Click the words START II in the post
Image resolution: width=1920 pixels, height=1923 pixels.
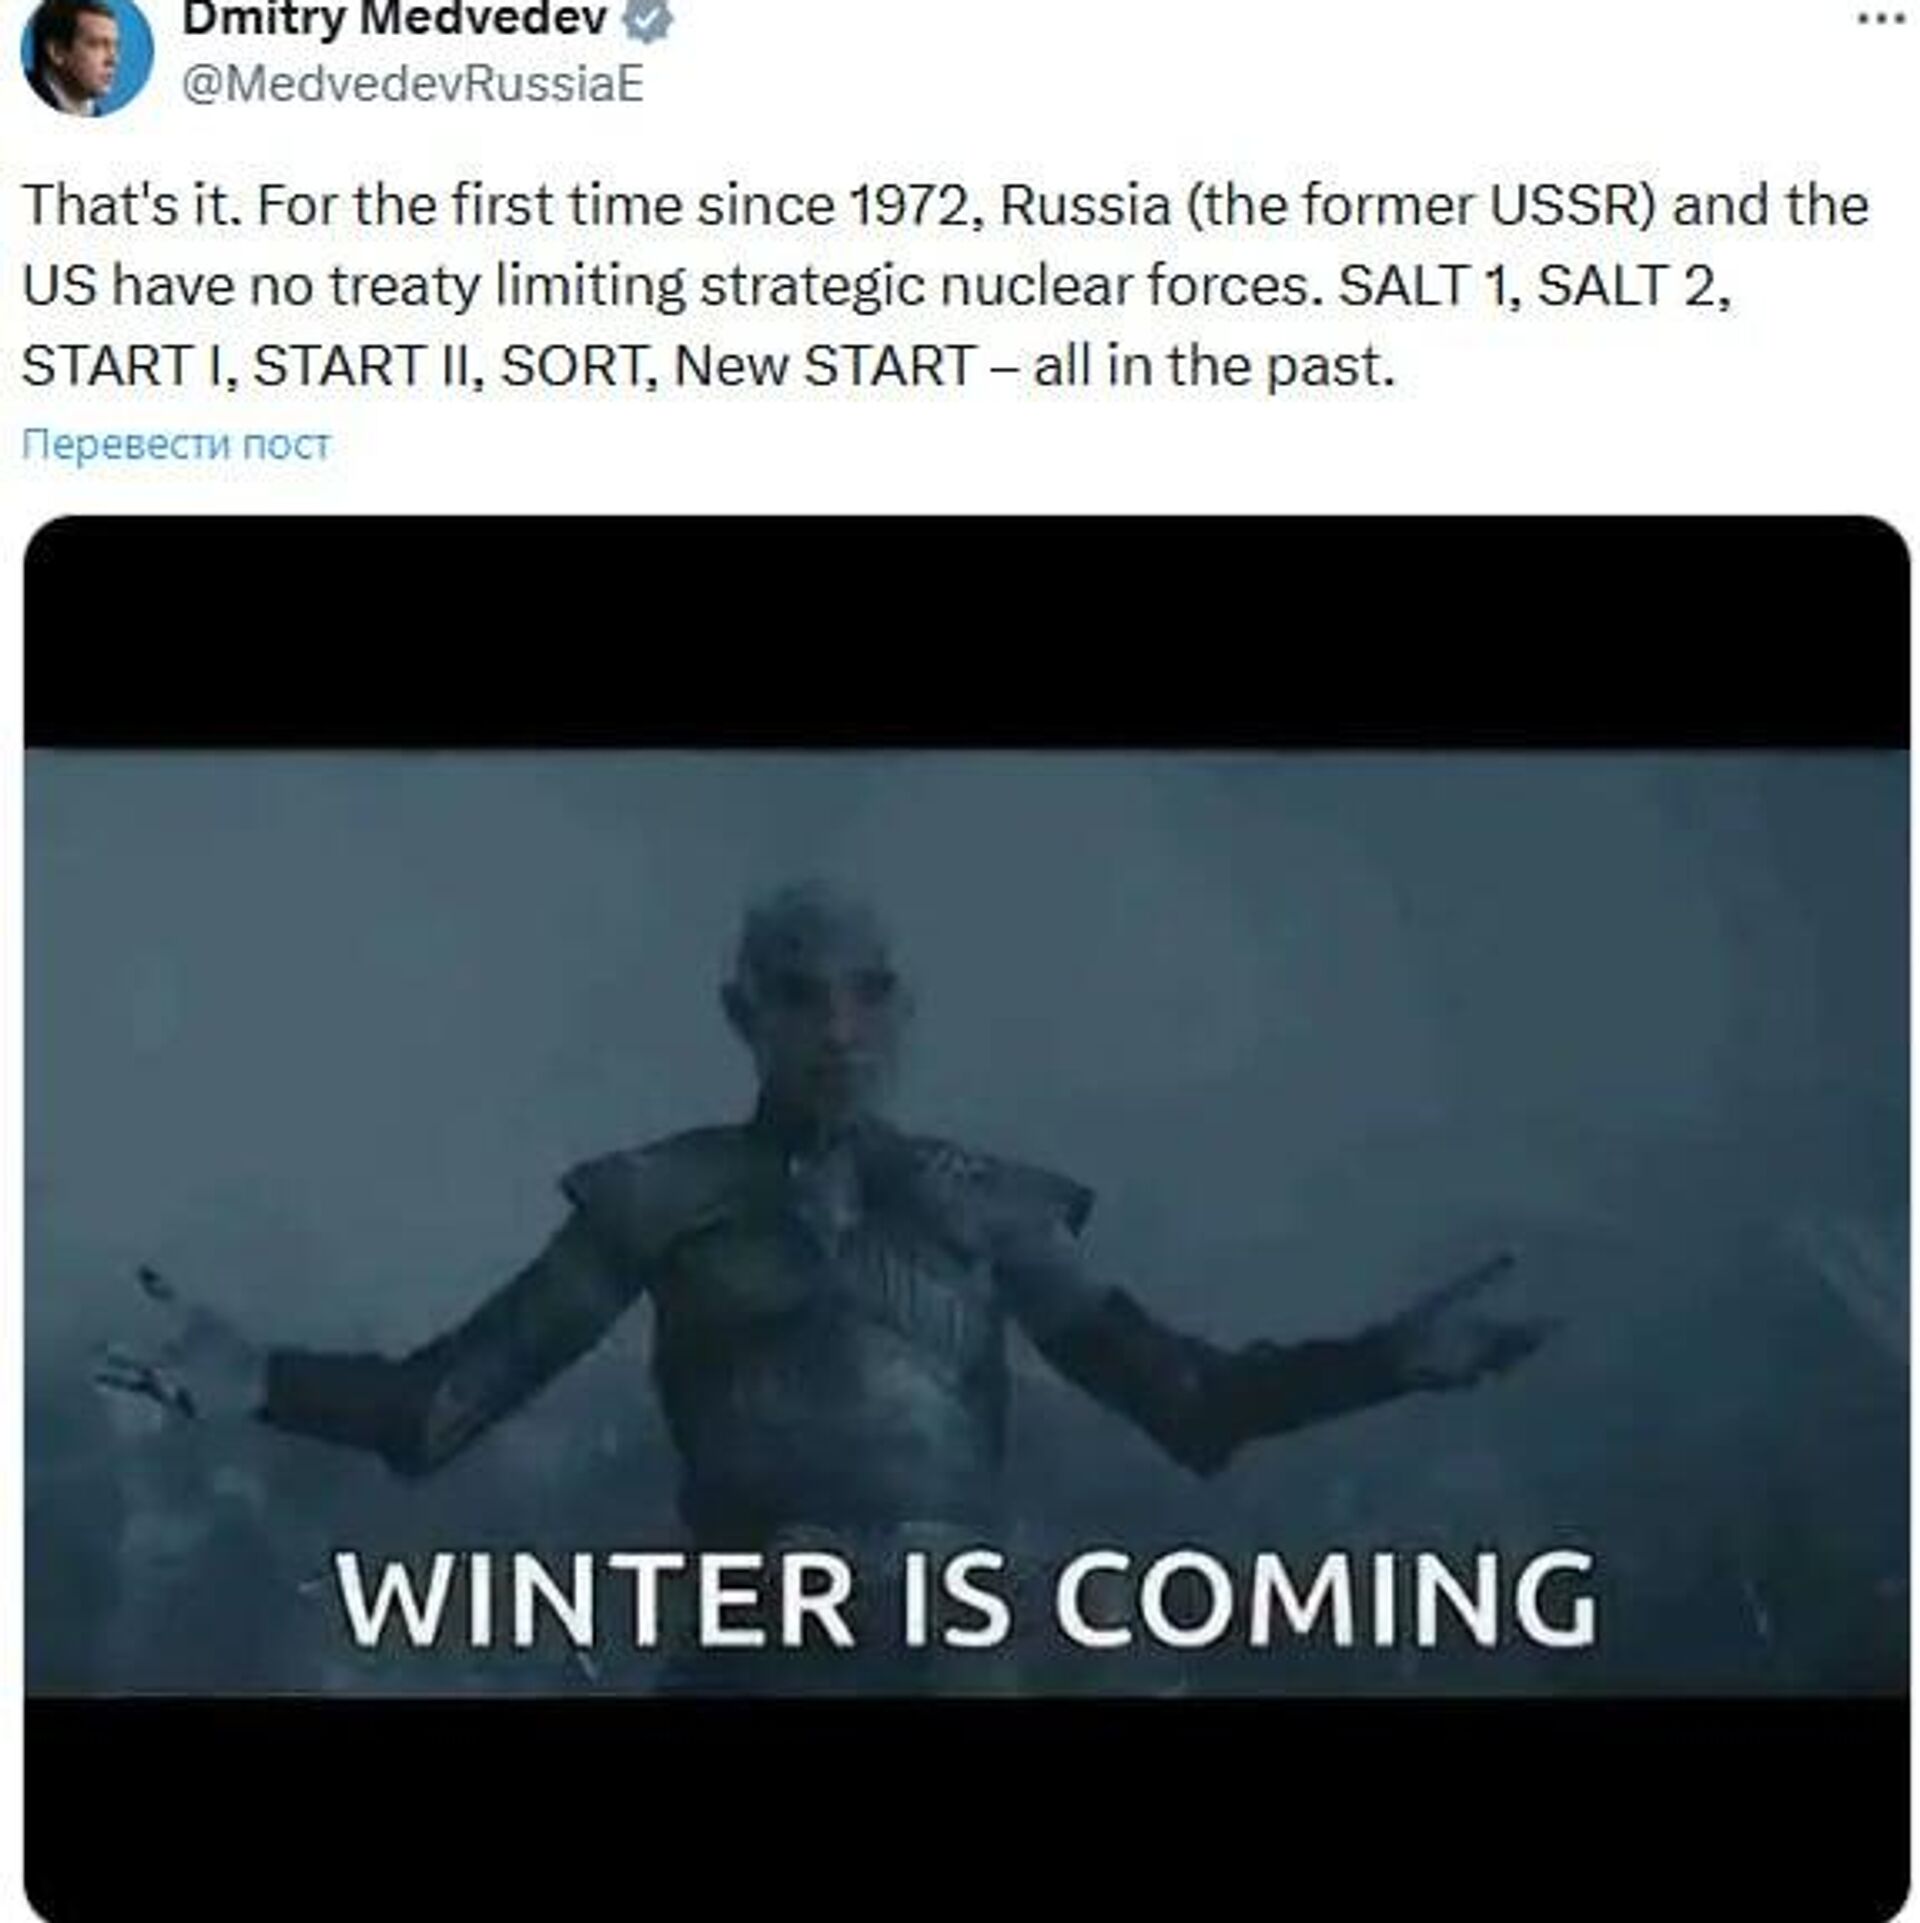pyautogui.click(x=369, y=366)
